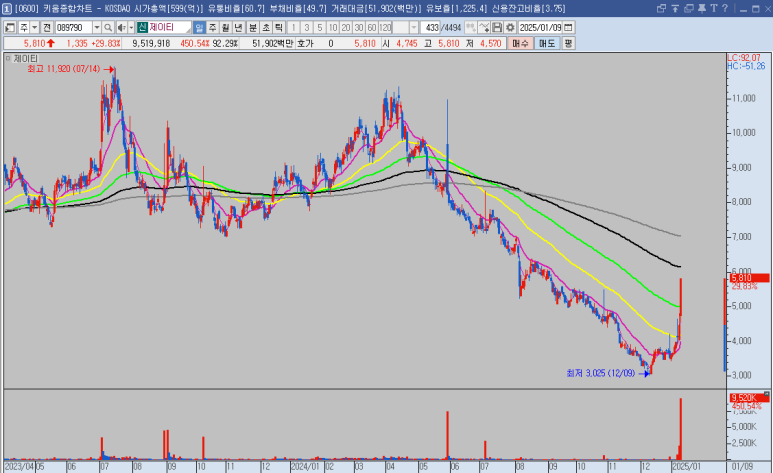Choose the 3 interval button
The width and height of the screenshot is (773, 473).
coord(307,28)
